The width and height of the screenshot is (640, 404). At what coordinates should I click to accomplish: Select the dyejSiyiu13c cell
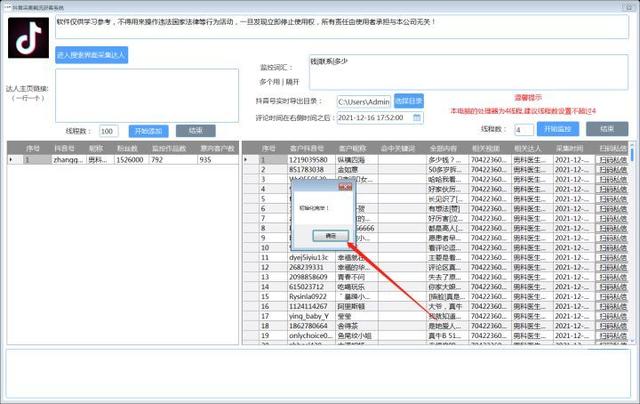pos(312,257)
